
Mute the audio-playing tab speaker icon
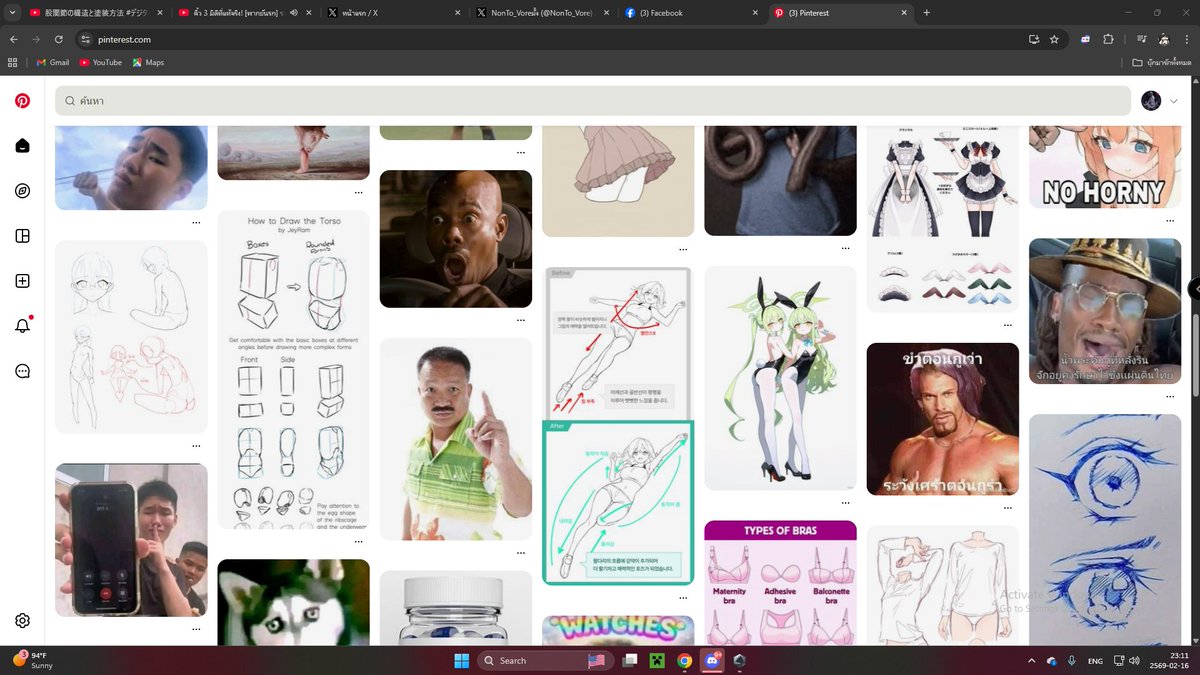tap(294, 13)
